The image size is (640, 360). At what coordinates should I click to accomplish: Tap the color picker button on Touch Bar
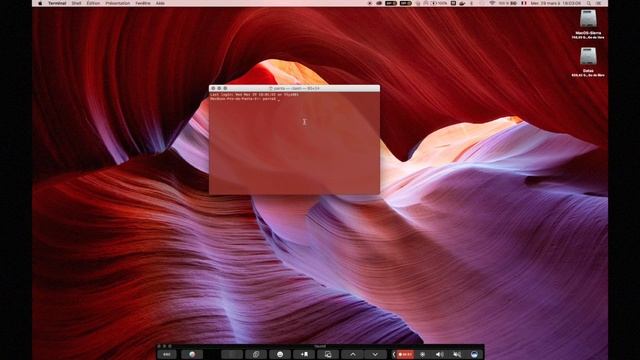point(192,354)
